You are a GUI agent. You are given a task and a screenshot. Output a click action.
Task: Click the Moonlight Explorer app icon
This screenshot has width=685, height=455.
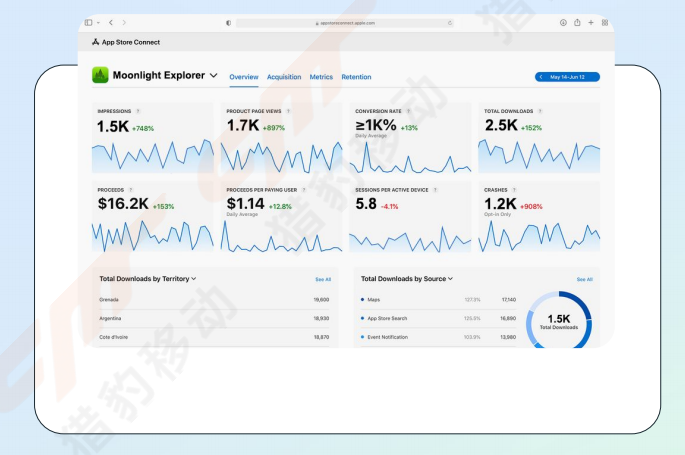point(100,75)
